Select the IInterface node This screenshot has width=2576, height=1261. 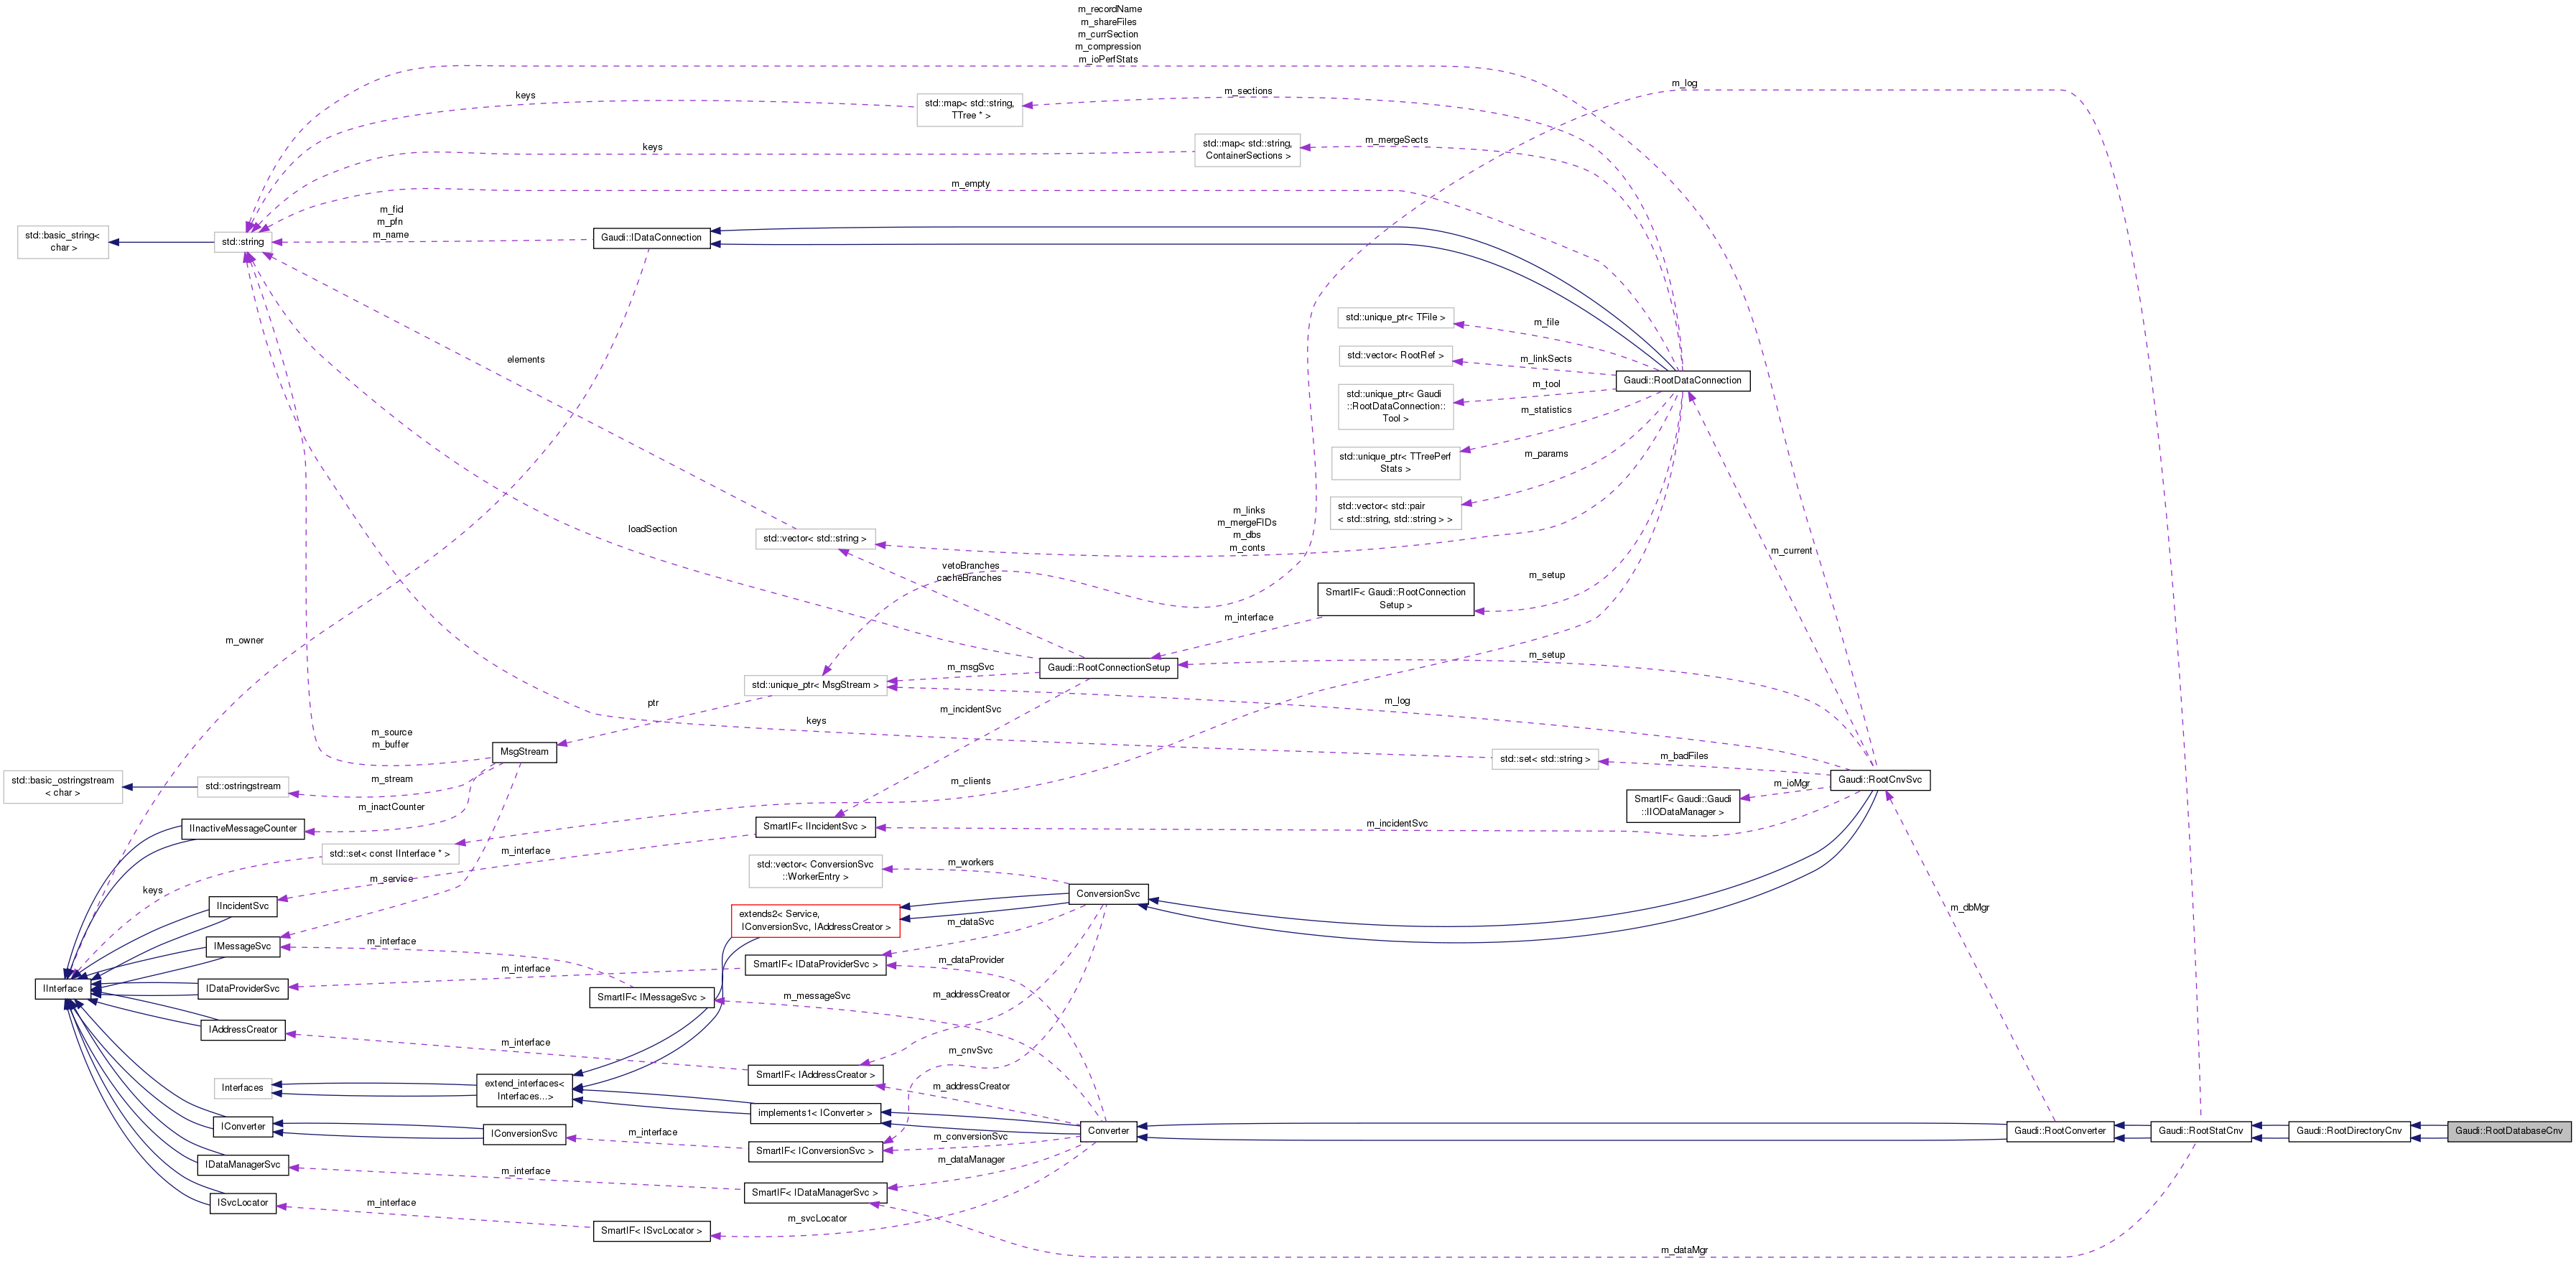tap(63, 989)
